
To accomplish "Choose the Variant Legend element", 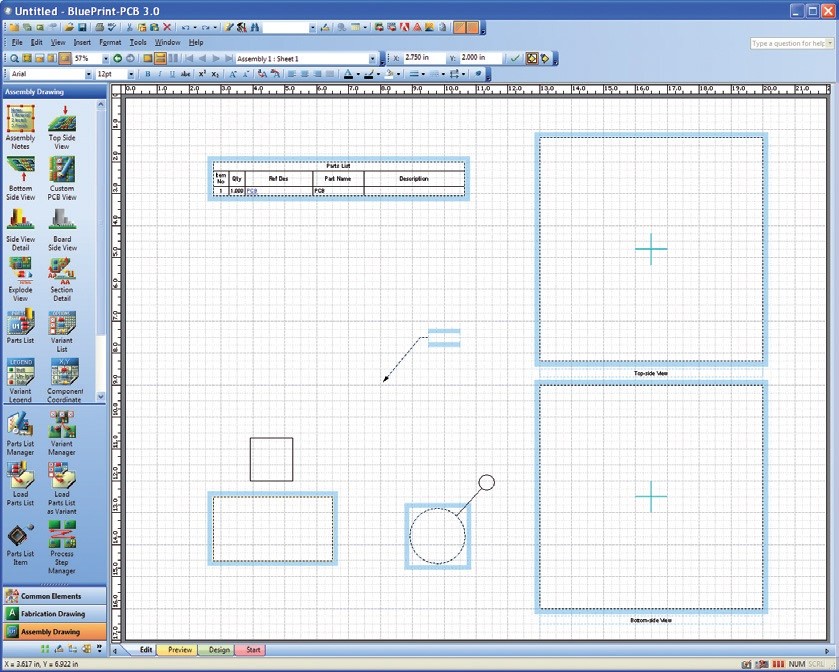I will (x=20, y=380).
